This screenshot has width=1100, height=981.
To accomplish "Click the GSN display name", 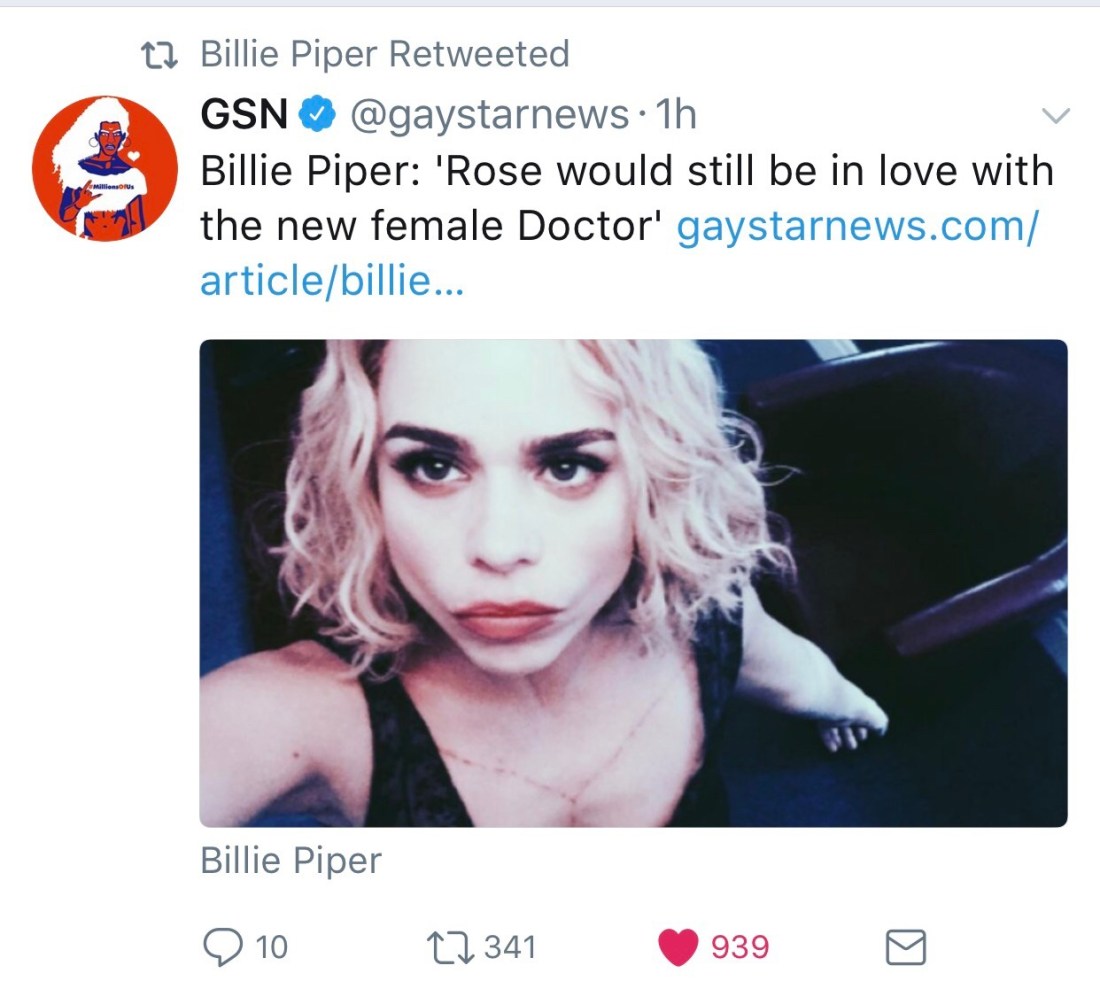I will point(245,116).
